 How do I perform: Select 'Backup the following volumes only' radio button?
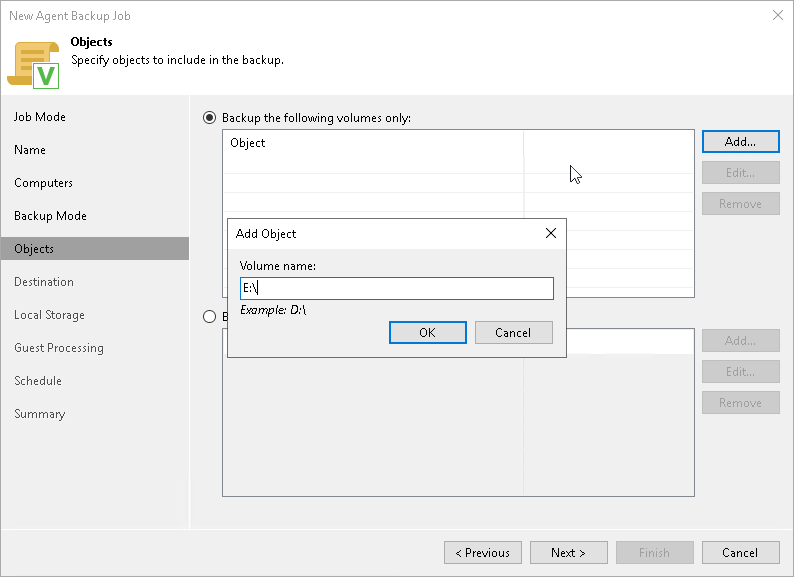click(209, 118)
